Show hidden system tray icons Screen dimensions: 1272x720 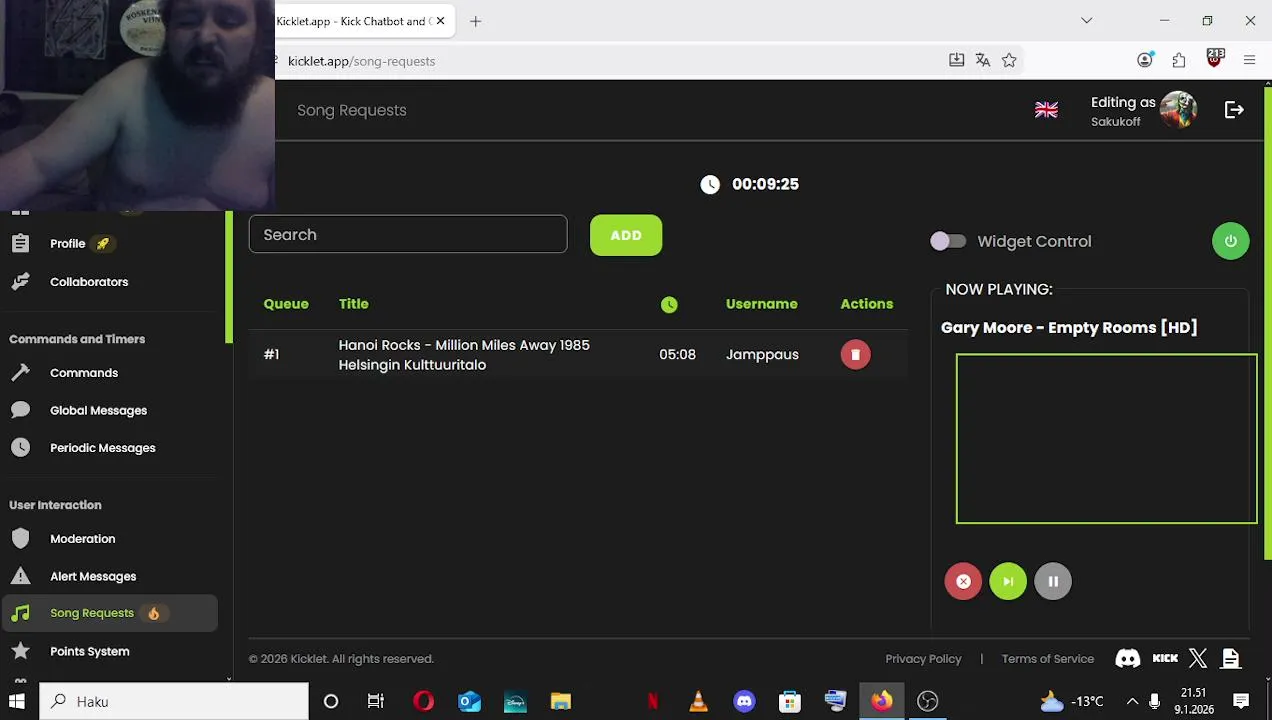tap(1132, 701)
